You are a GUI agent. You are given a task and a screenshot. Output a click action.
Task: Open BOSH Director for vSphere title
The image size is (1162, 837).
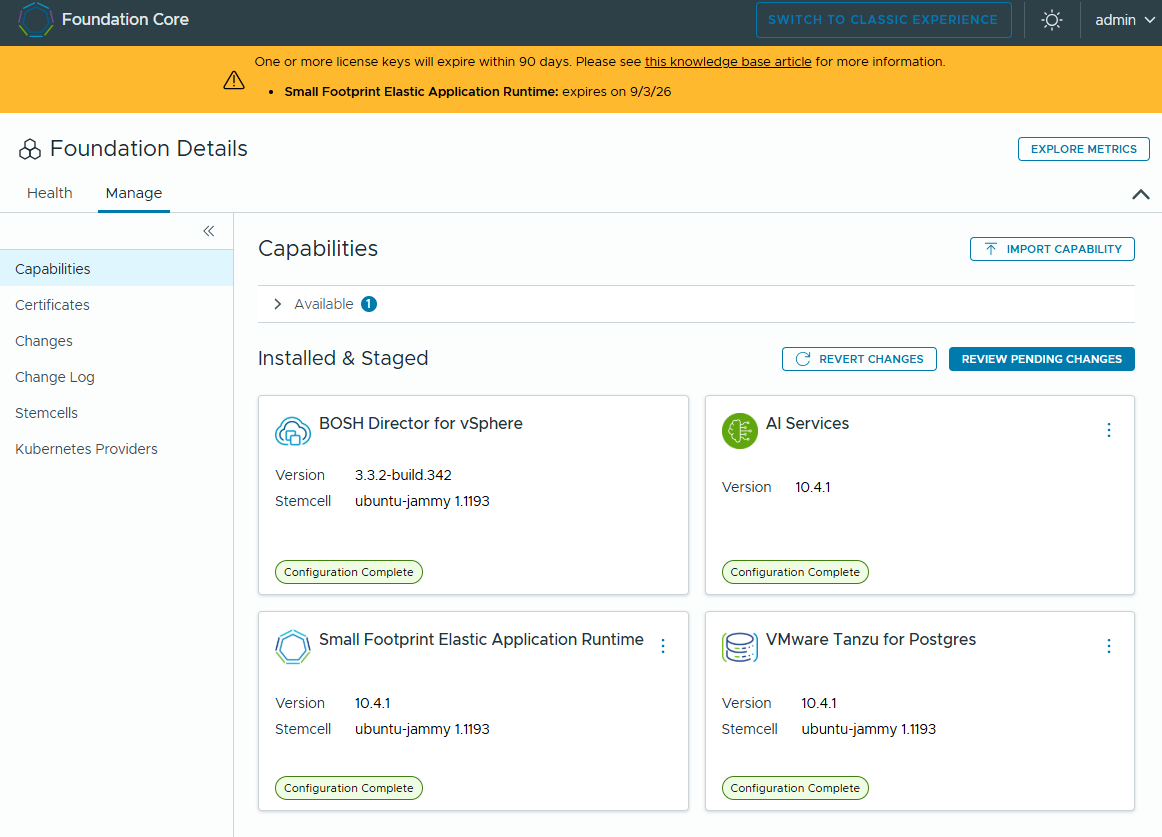click(420, 423)
